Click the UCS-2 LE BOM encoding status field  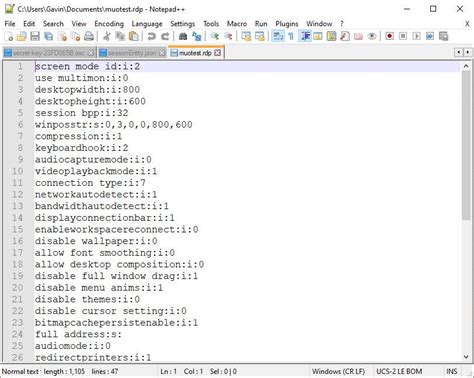pos(399,371)
